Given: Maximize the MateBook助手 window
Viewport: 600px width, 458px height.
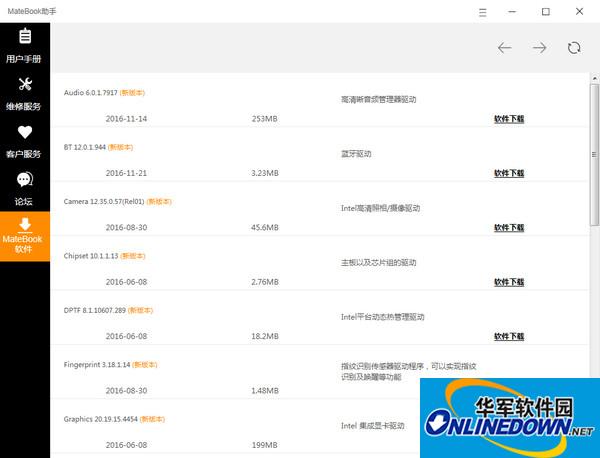Looking at the screenshot, I should 546,12.
